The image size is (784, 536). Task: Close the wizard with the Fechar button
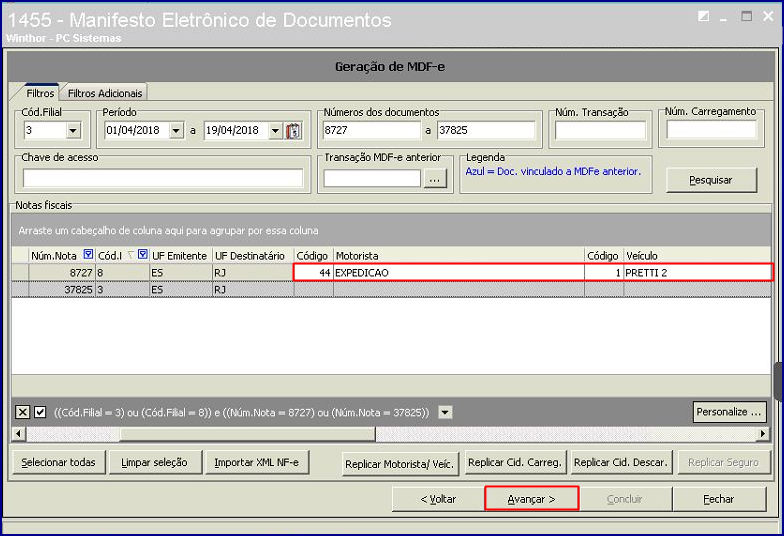(x=718, y=499)
